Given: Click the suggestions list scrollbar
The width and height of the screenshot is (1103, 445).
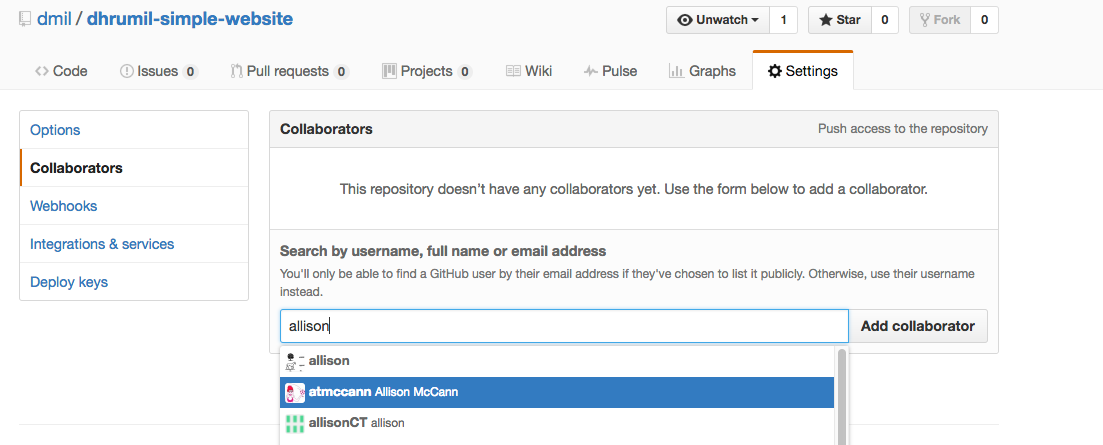Looking at the screenshot, I should [841, 396].
